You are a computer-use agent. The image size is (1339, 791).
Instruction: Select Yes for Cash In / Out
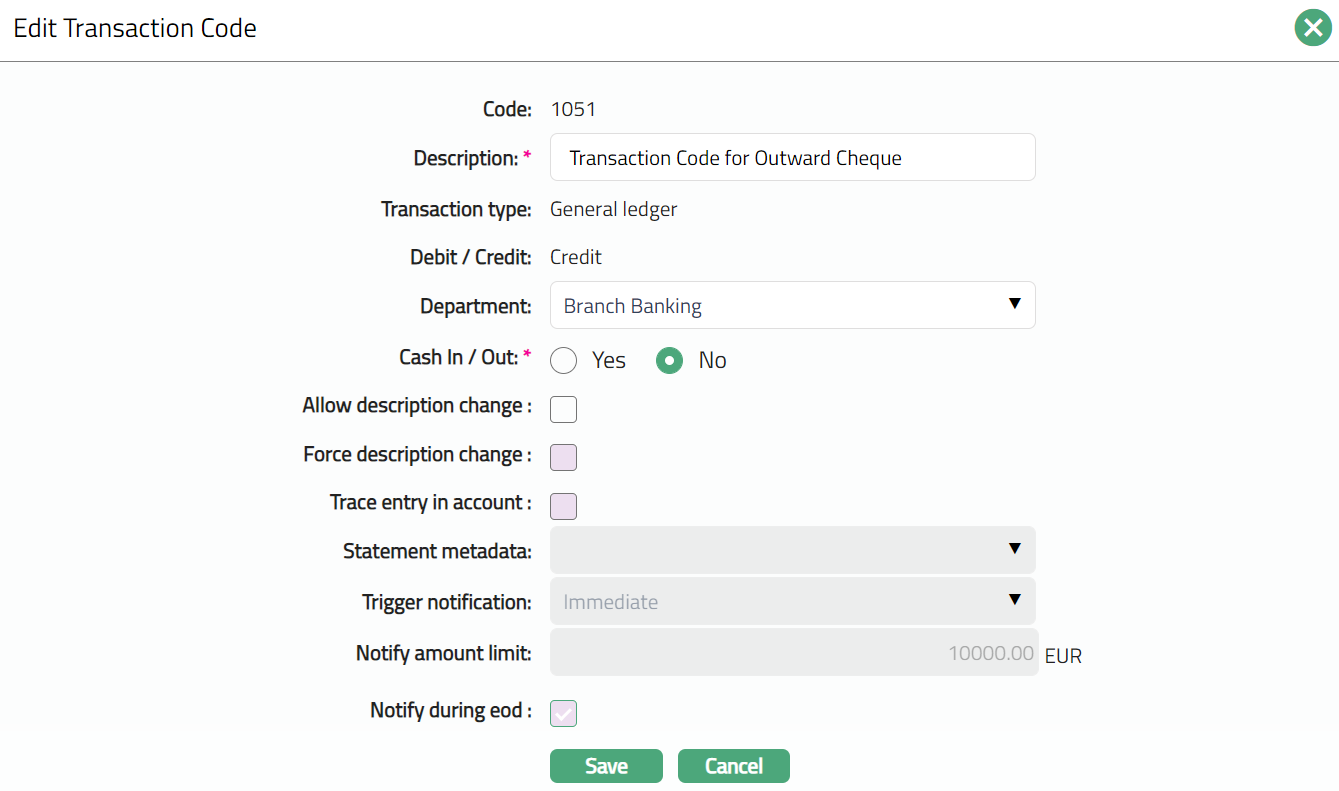point(564,360)
